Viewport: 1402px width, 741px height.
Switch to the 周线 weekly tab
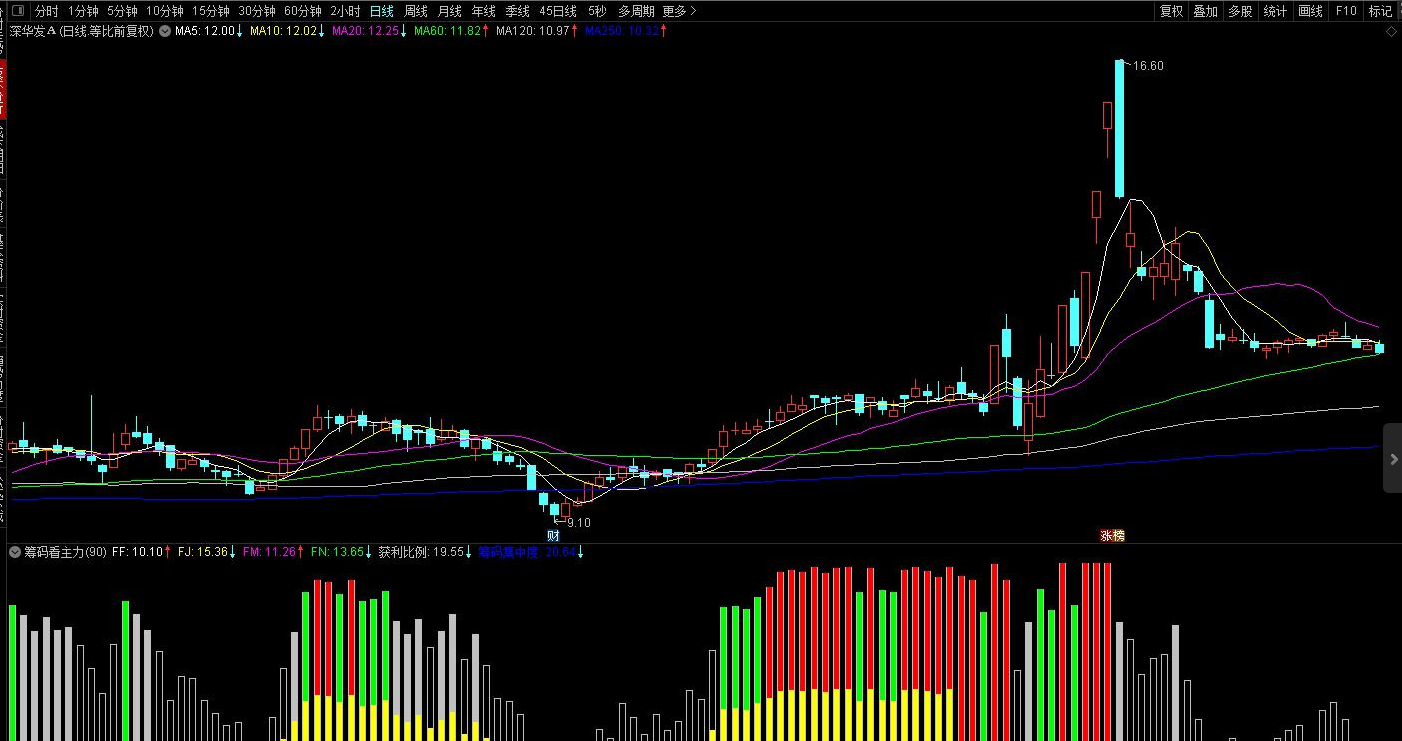416,11
